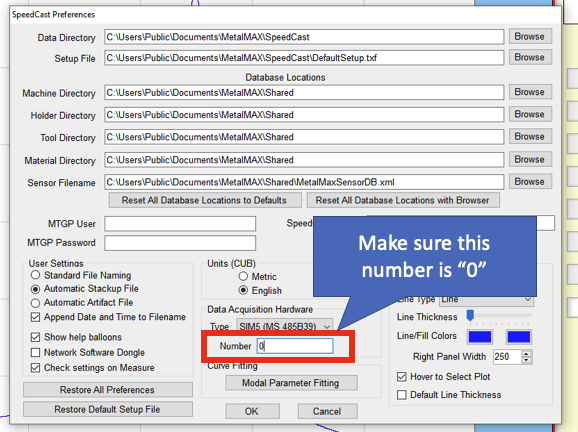
Task: Click the hardware Number input field
Action: (x=295, y=346)
